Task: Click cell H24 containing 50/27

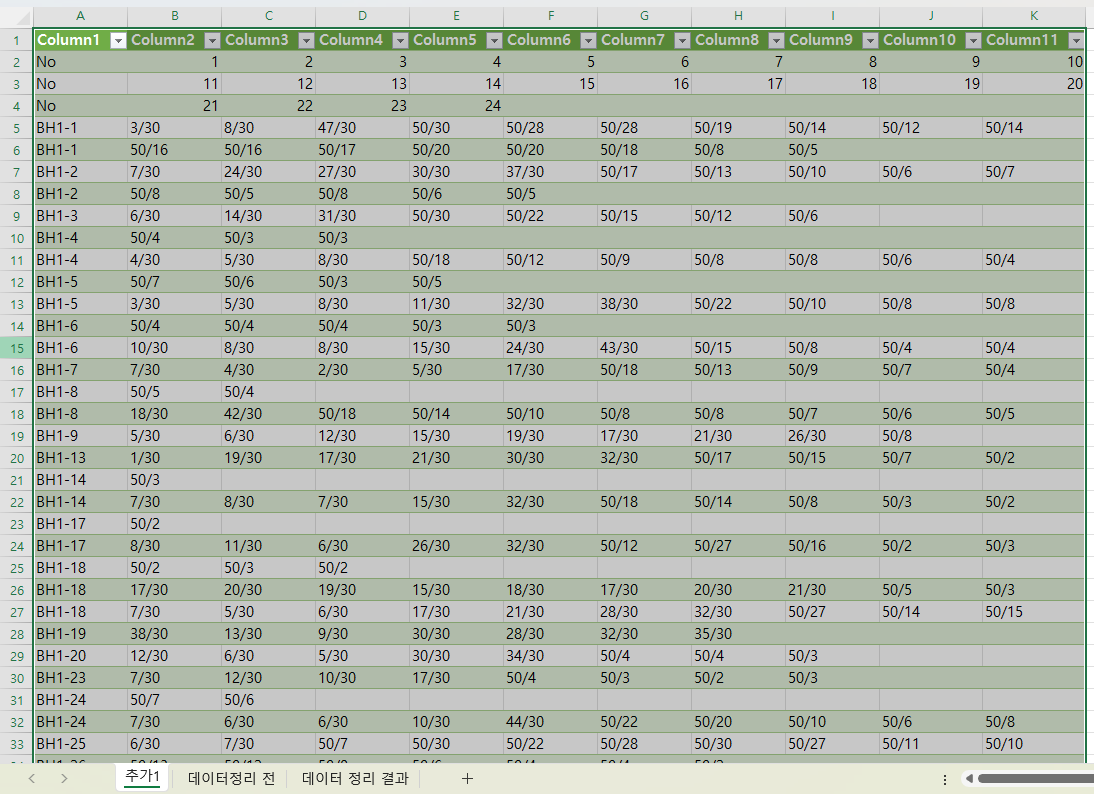Action: click(738, 546)
